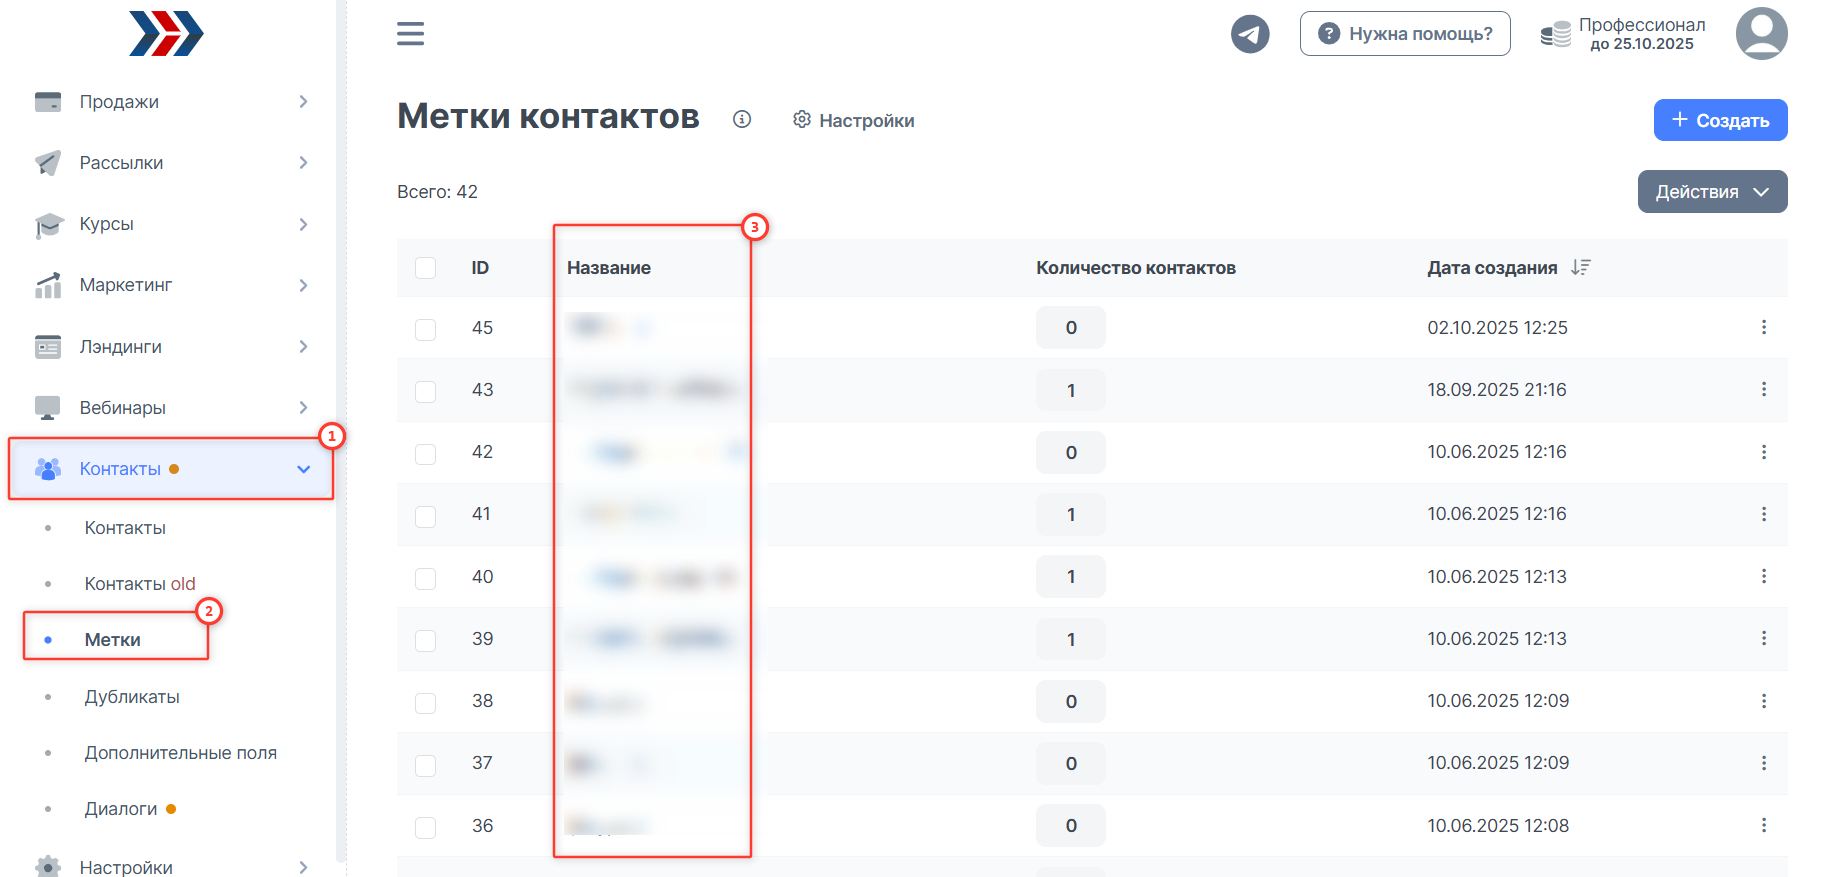The height and width of the screenshot is (877, 1821).
Task: Click the hamburger menu icon
Action: click(x=410, y=34)
